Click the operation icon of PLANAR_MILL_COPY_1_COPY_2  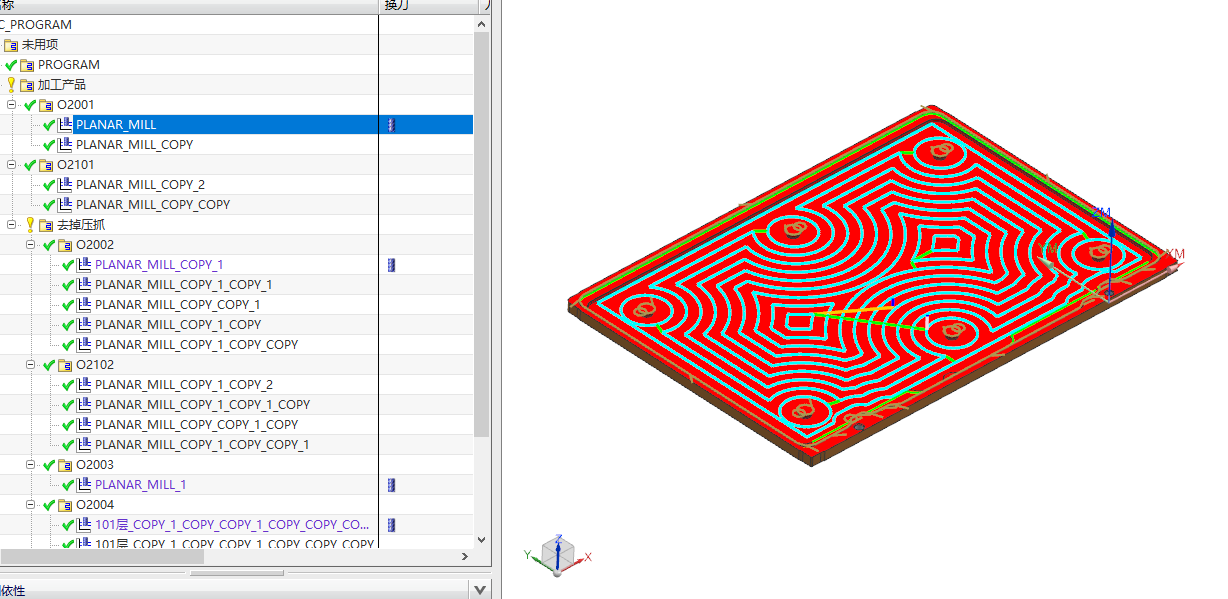(x=84, y=385)
